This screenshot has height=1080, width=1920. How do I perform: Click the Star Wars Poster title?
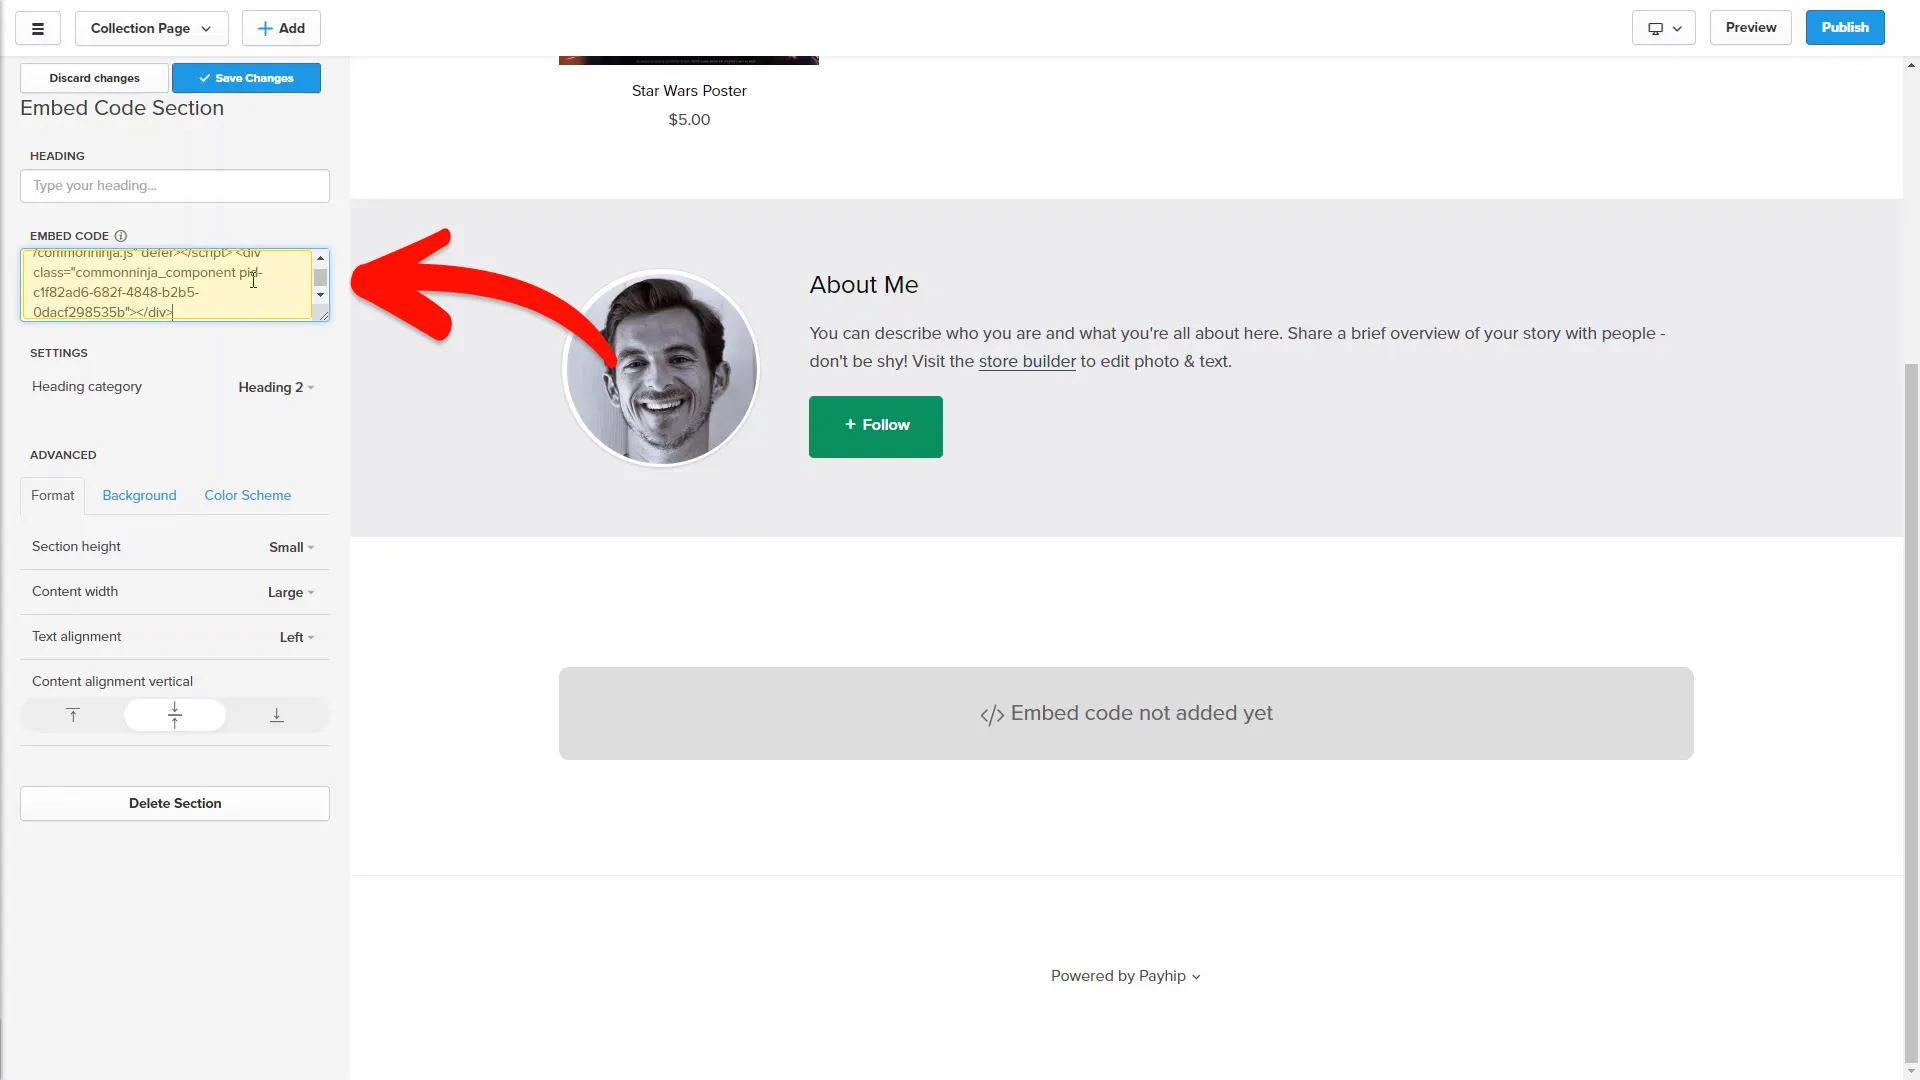click(689, 91)
